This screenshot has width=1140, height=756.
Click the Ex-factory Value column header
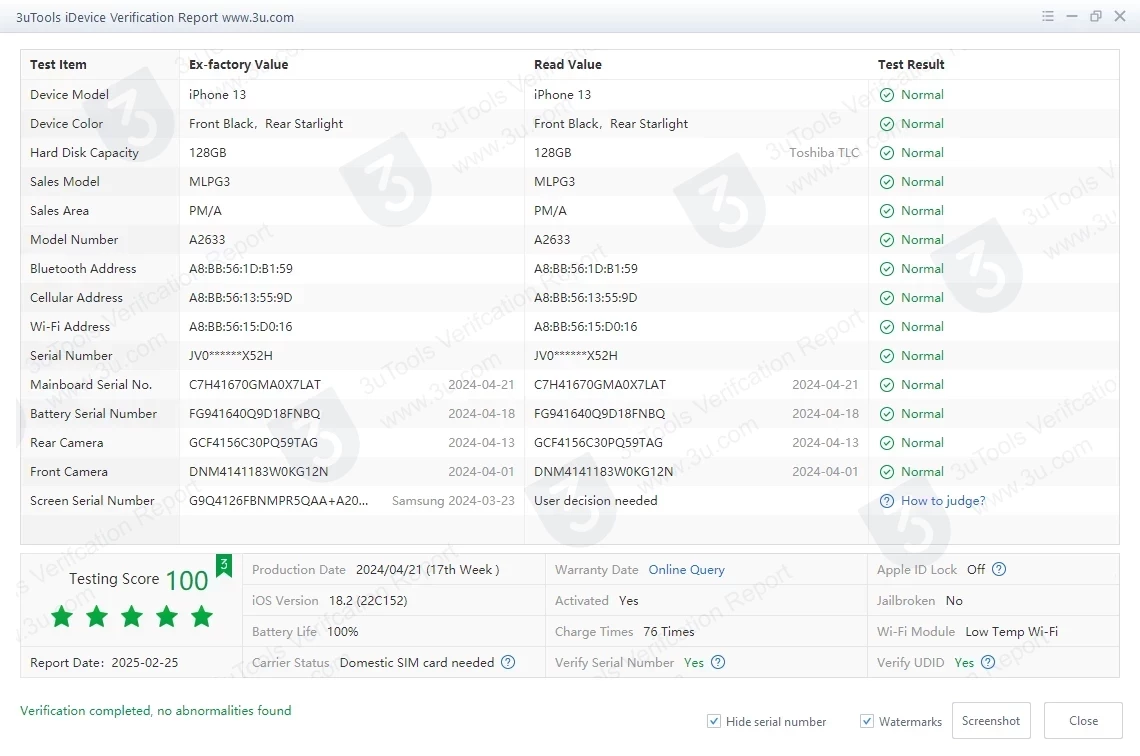[x=238, y=65]
